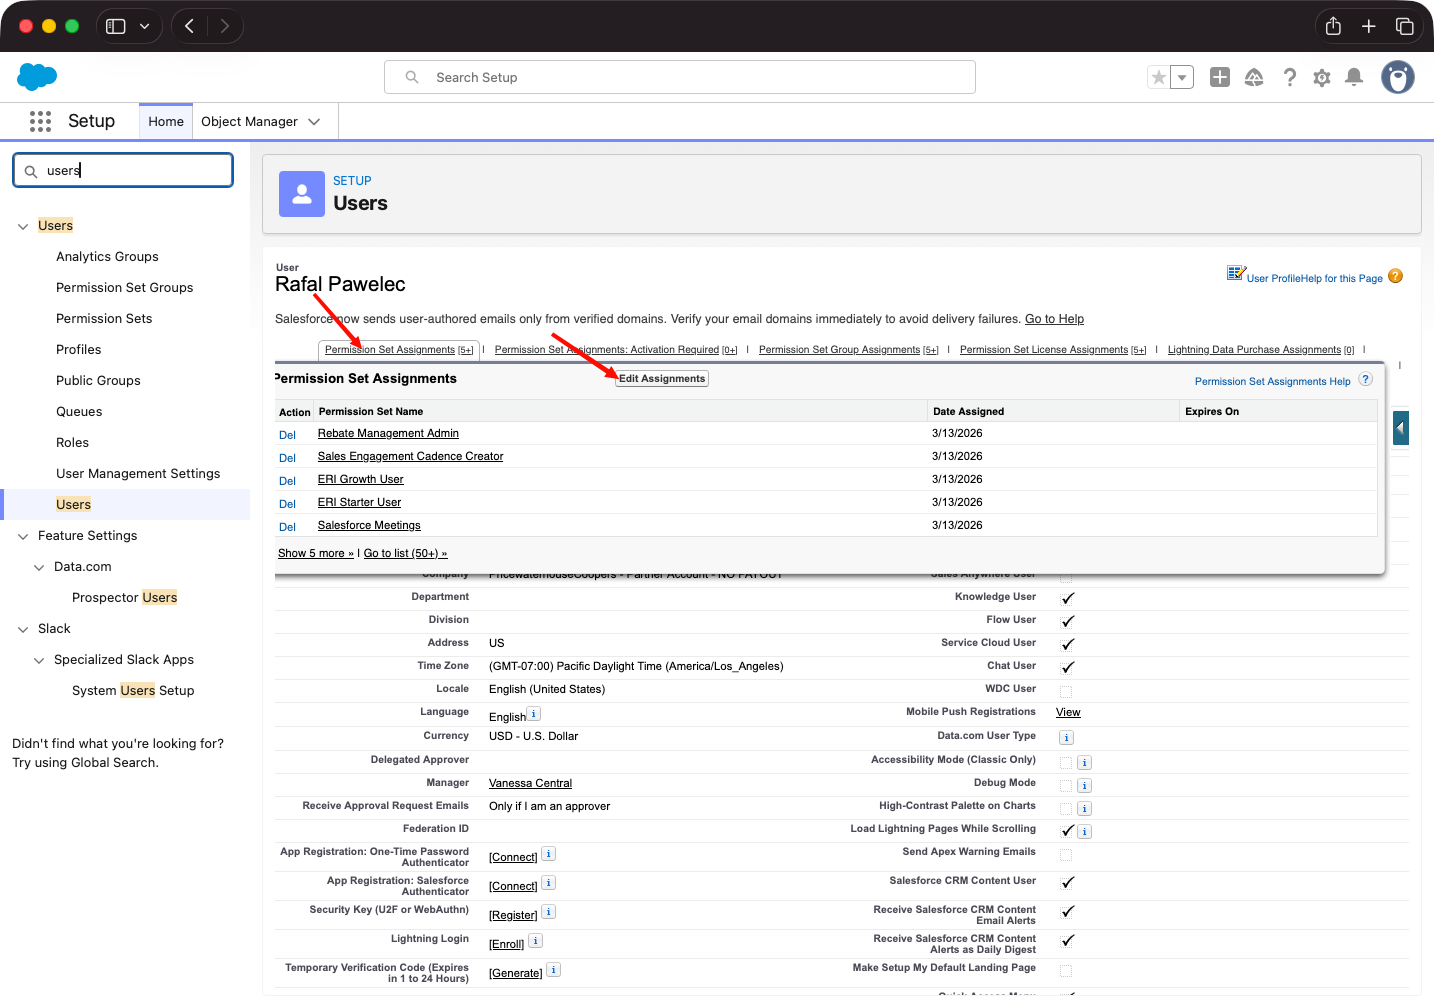
Task: Open the Salesforce Help question mark icon
Action: (x=1289, y=77)
